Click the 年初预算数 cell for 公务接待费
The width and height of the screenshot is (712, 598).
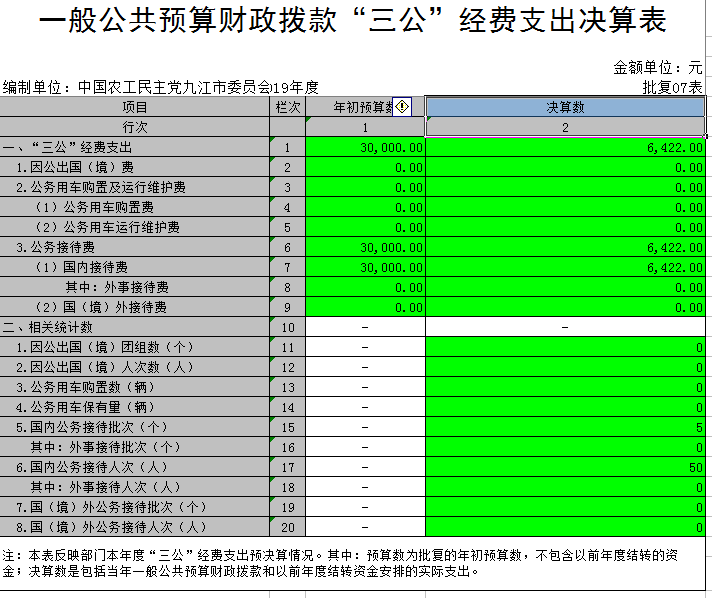click(x=365, y=247)
